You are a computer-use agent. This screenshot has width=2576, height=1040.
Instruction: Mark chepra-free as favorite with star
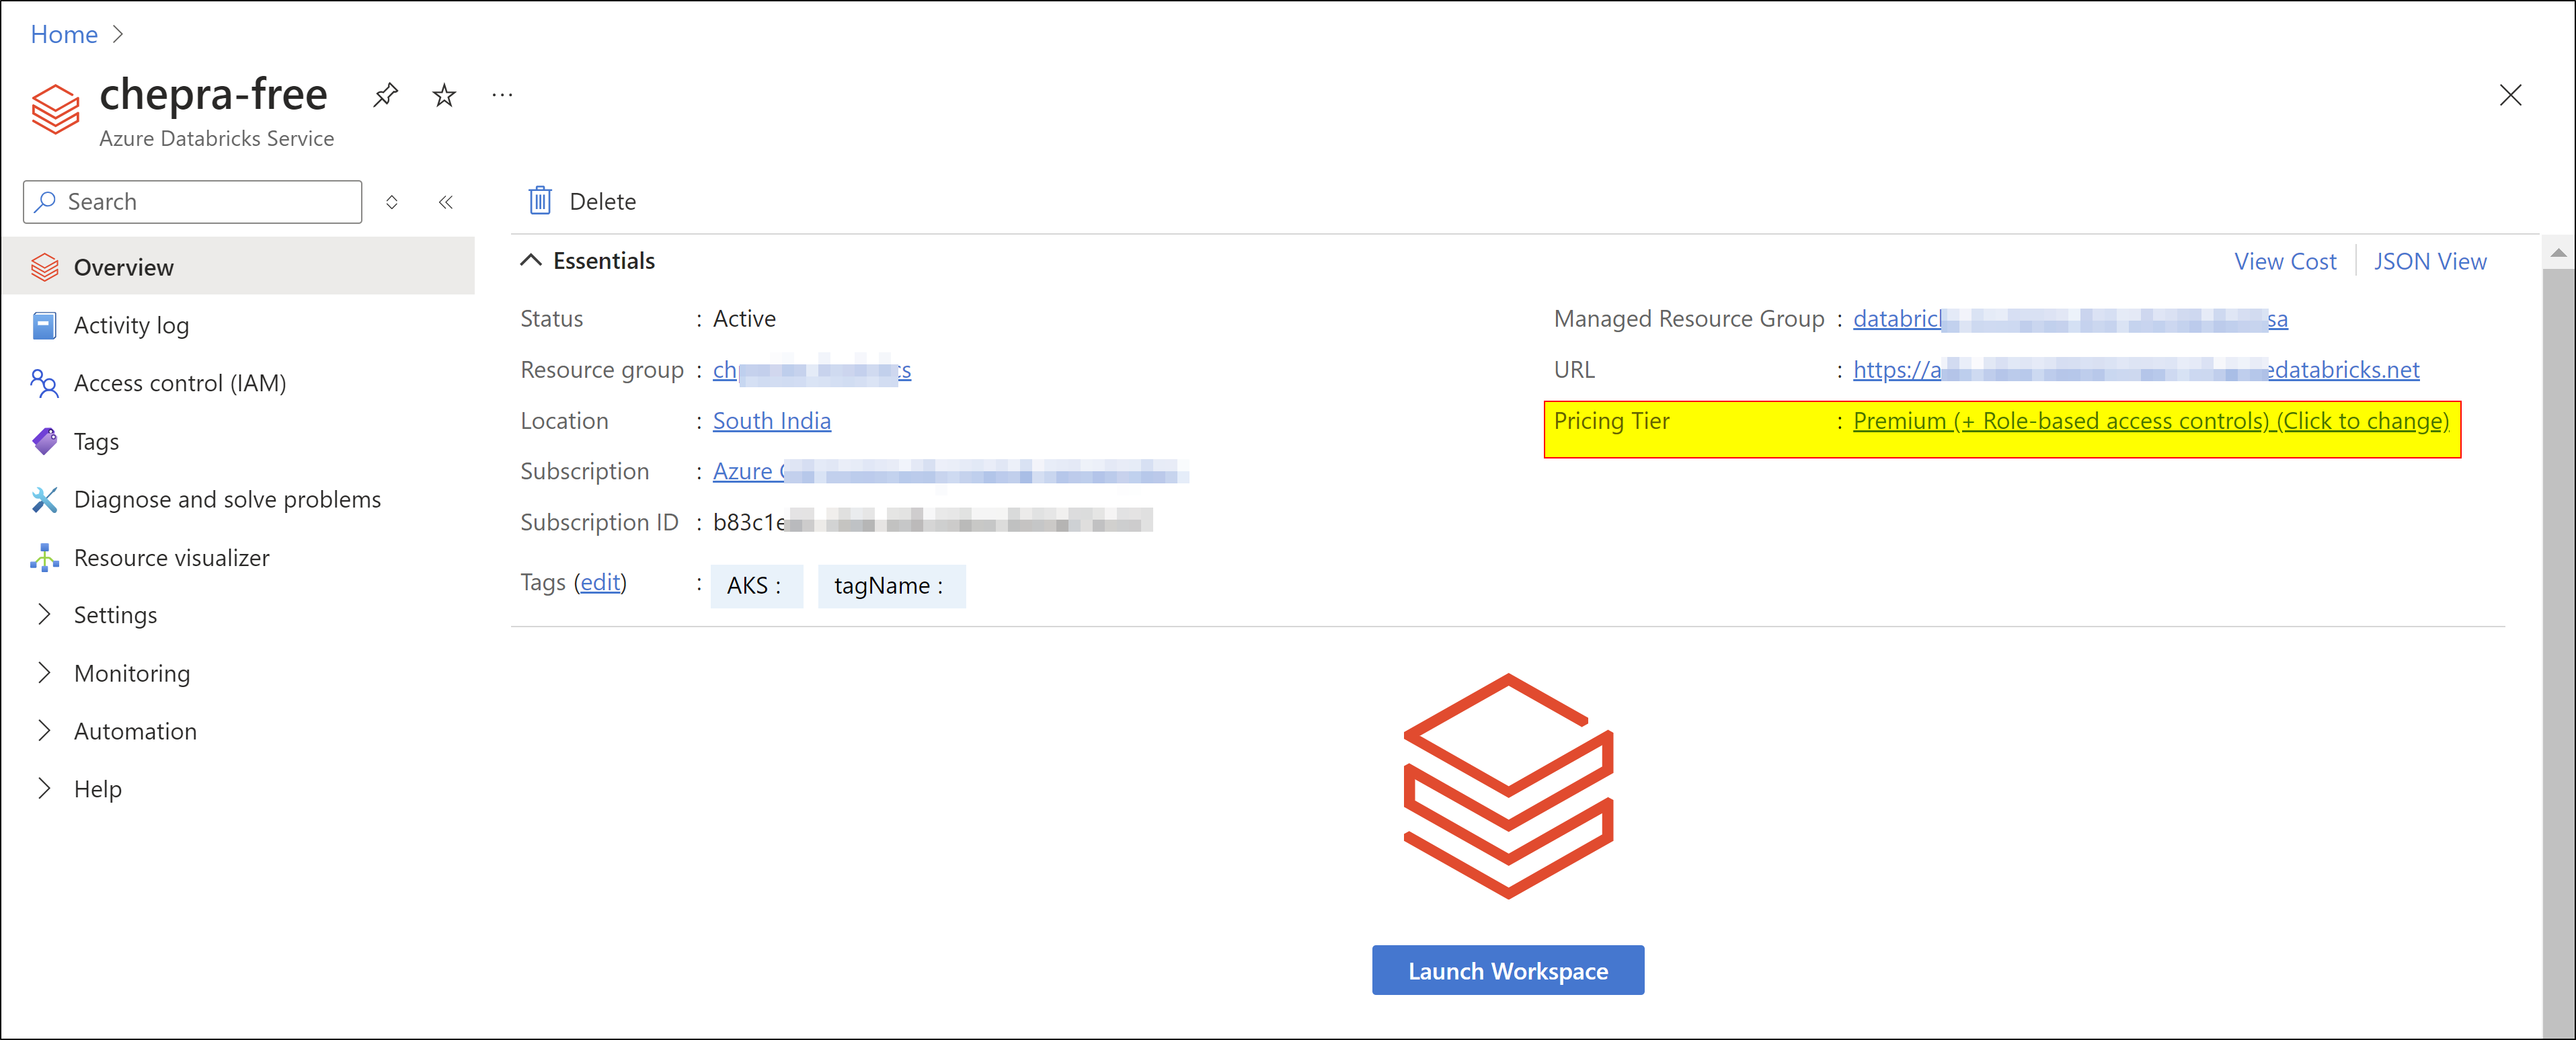(444, 96)
